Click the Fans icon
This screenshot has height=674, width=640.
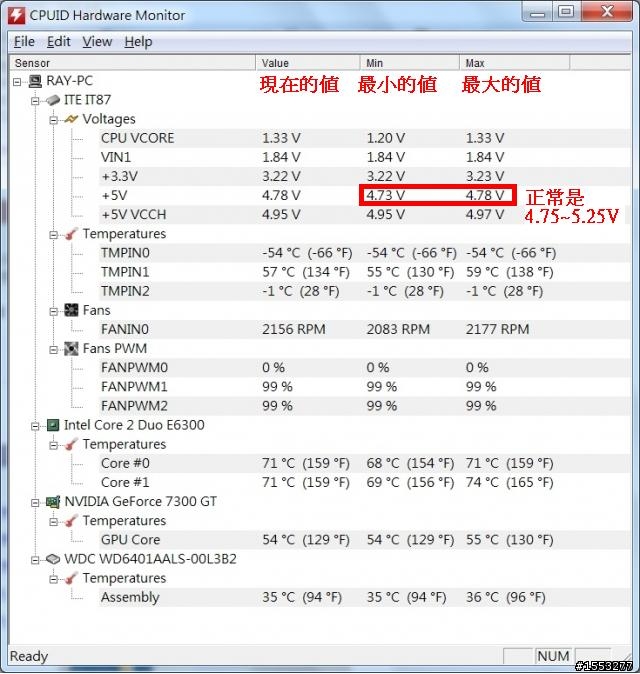pyautogui.click(x=71, y=310)
